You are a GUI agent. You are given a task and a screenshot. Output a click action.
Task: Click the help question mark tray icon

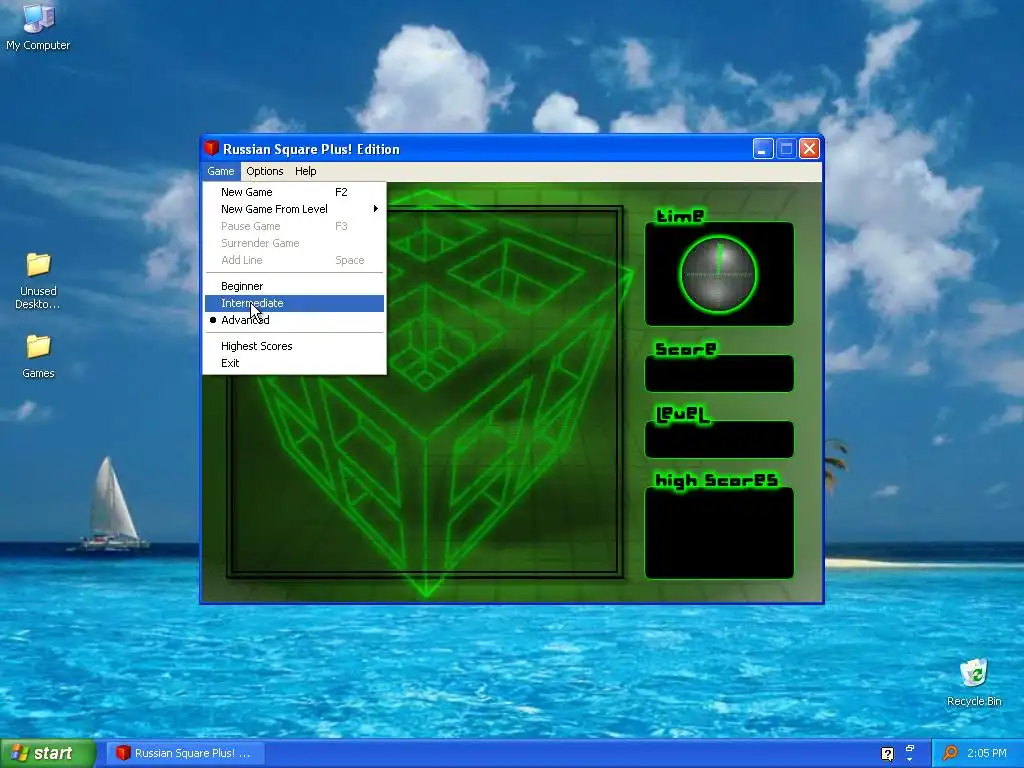point(887,754)
